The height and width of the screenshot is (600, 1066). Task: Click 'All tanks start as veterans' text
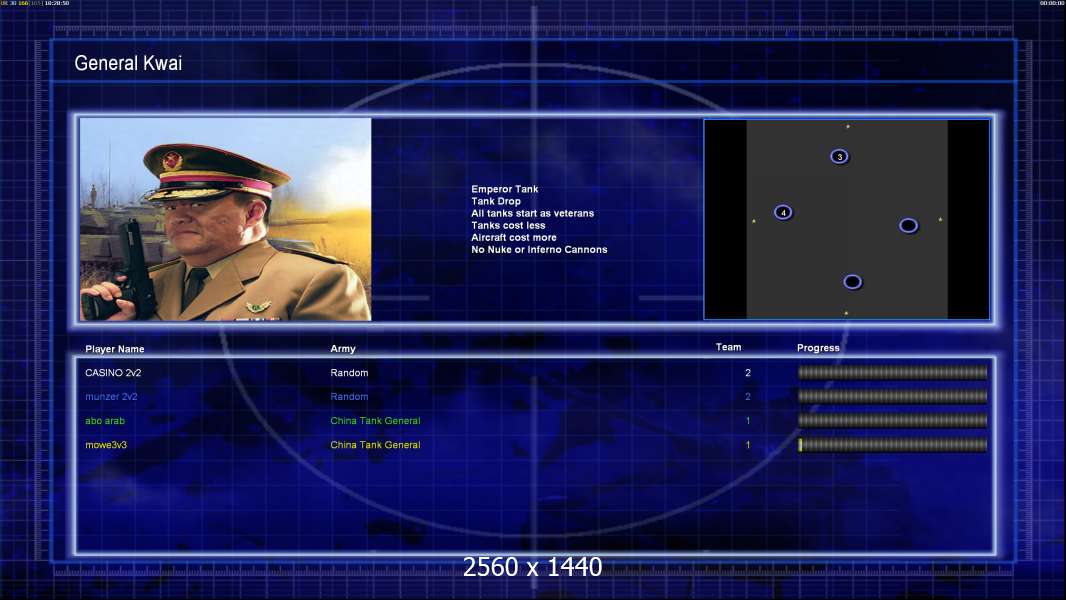click(x=532, y=213)
